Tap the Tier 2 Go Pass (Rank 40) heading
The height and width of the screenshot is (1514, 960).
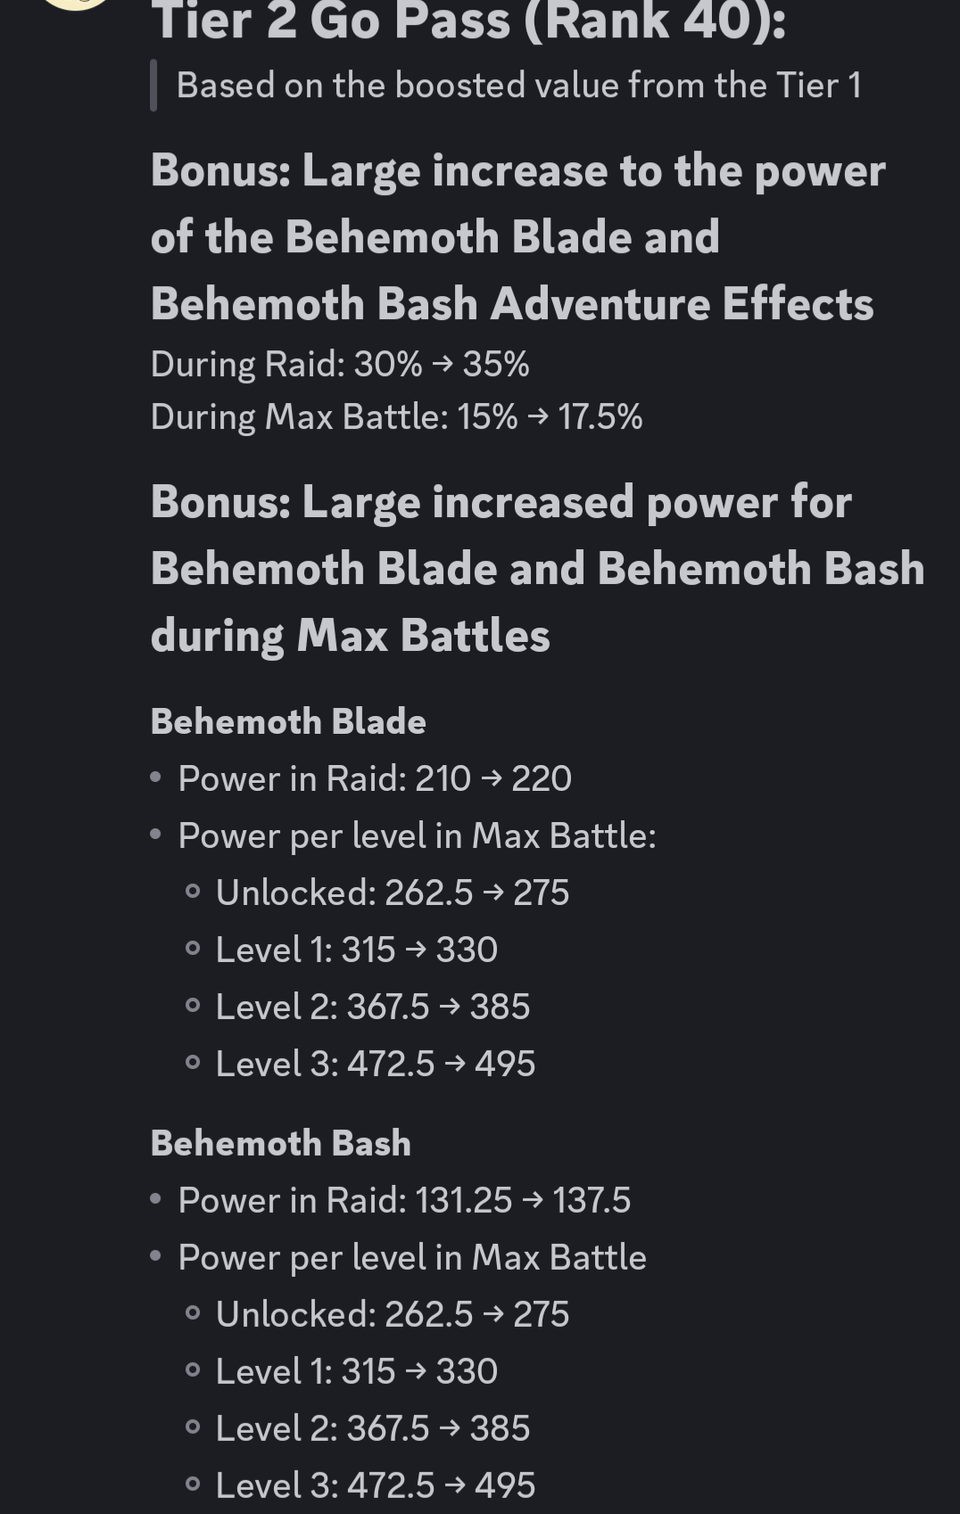click(x=468, y=22)
